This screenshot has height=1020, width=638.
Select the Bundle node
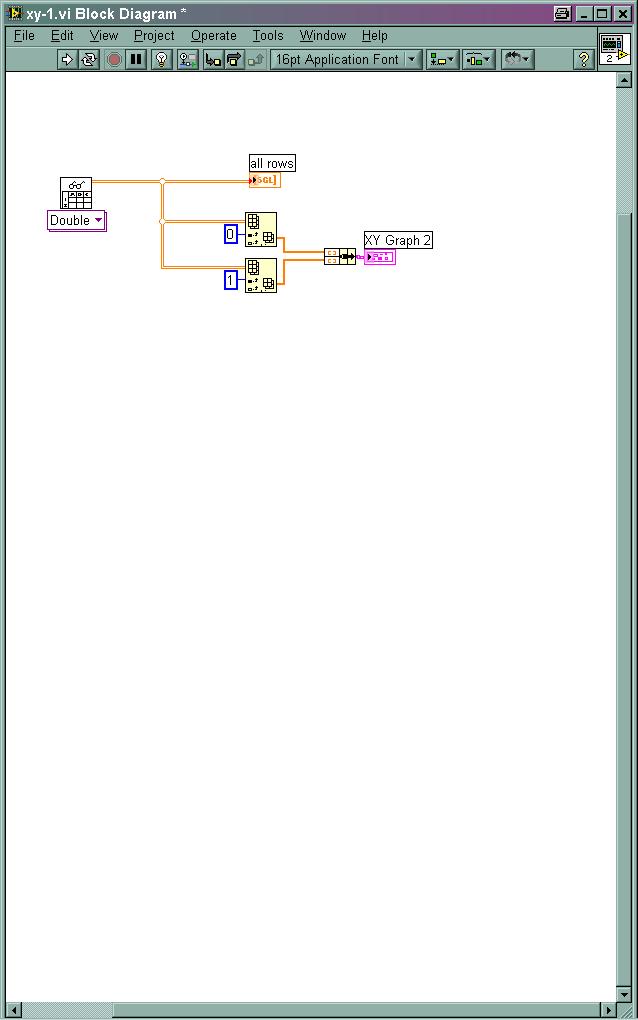(339, 256)
